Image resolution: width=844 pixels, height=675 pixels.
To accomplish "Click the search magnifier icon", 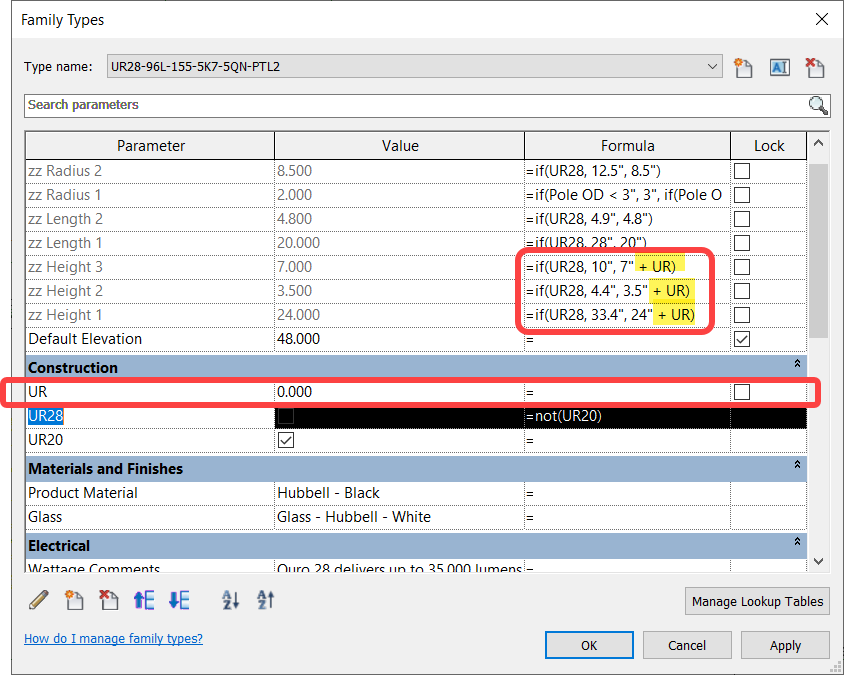I will point(818,105).
